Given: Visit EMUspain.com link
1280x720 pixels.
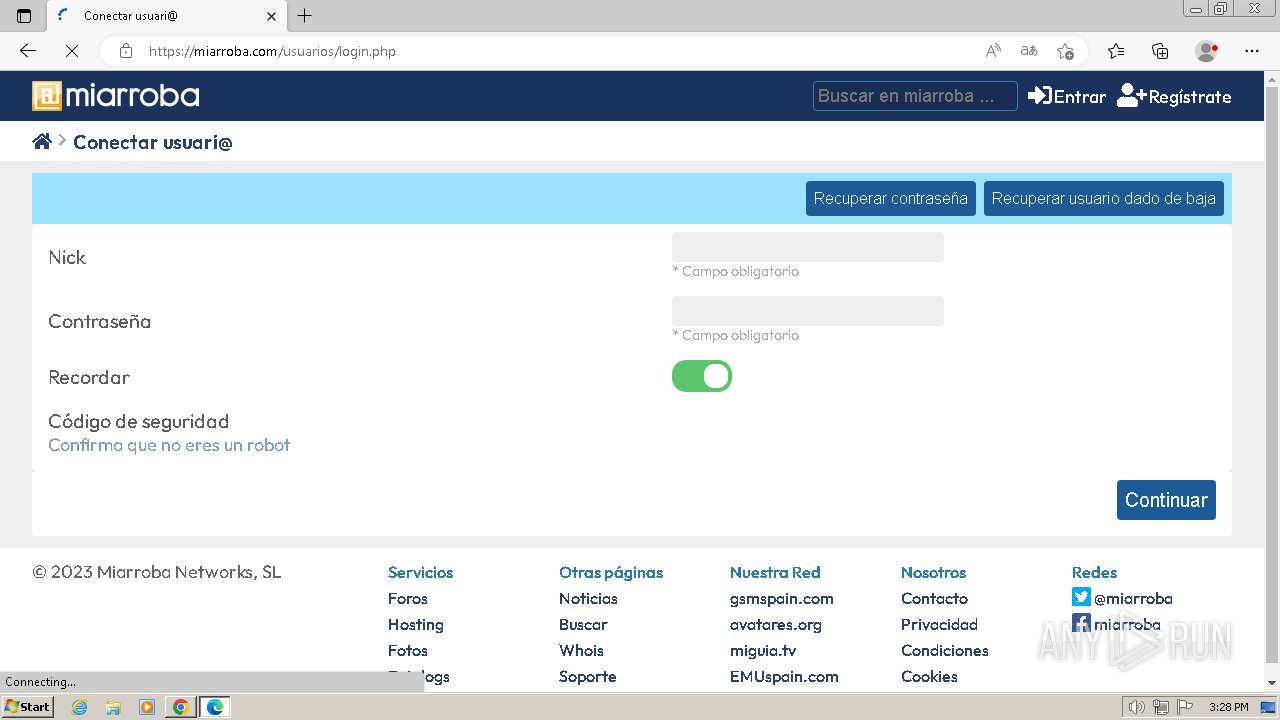Looking at the screenshot, I should [784, 676].
